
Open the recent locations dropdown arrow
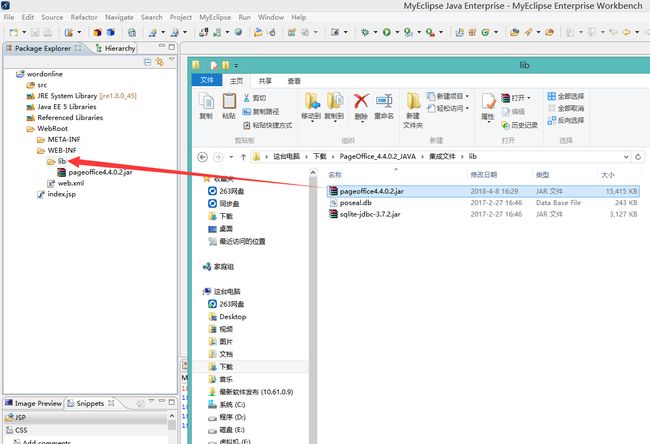[x=231, y=157]
